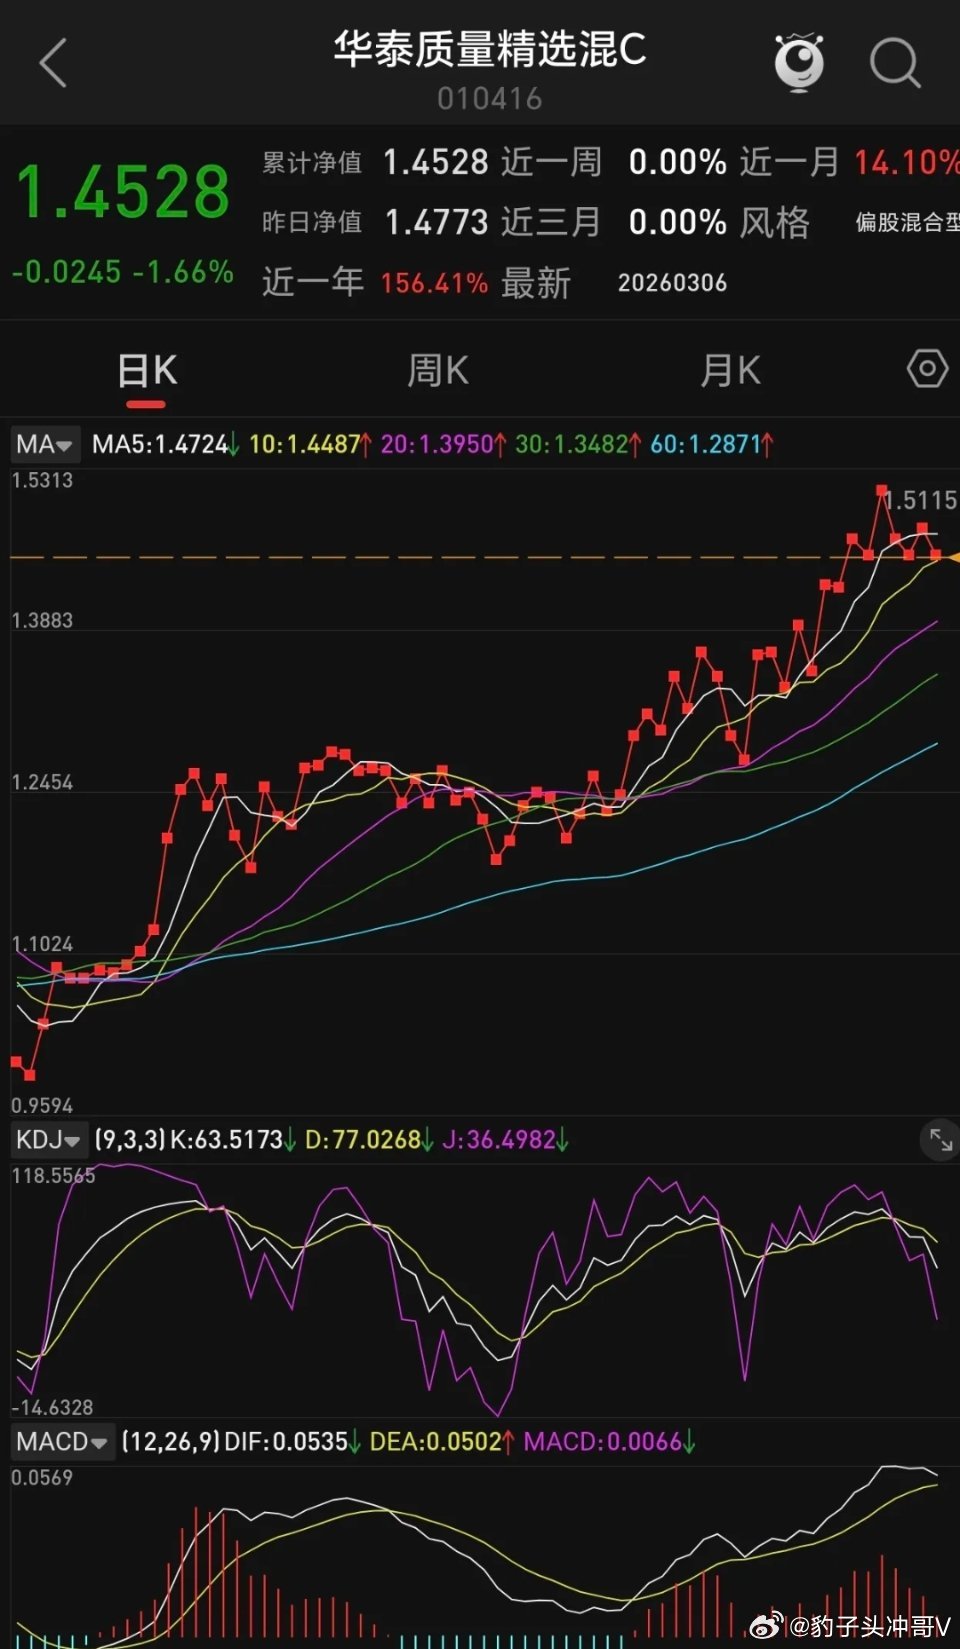The image size is (960, 1649).
Task: Tap the current net value 1.4528
Action: 123,191
